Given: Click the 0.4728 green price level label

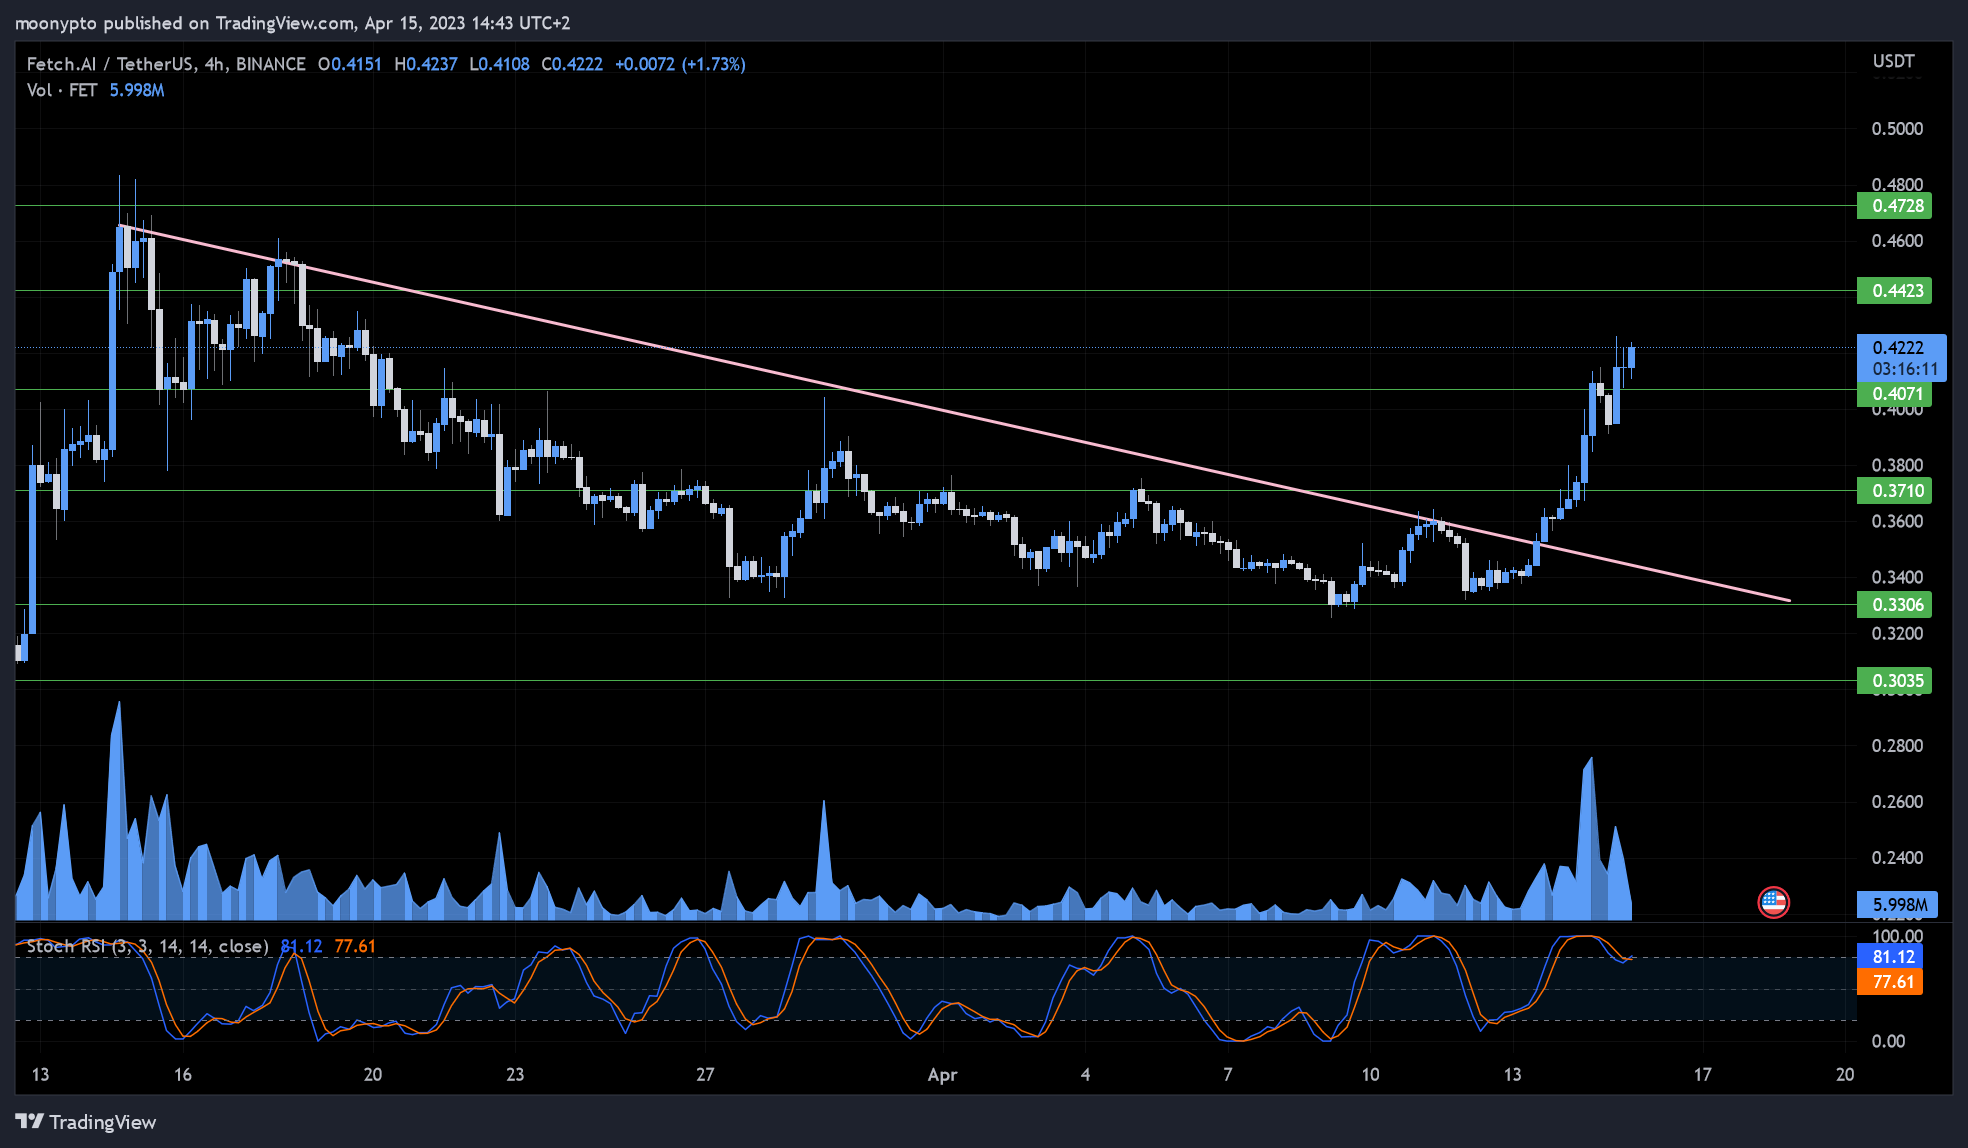Looking at the screenshot, I should click(1895, 206).
